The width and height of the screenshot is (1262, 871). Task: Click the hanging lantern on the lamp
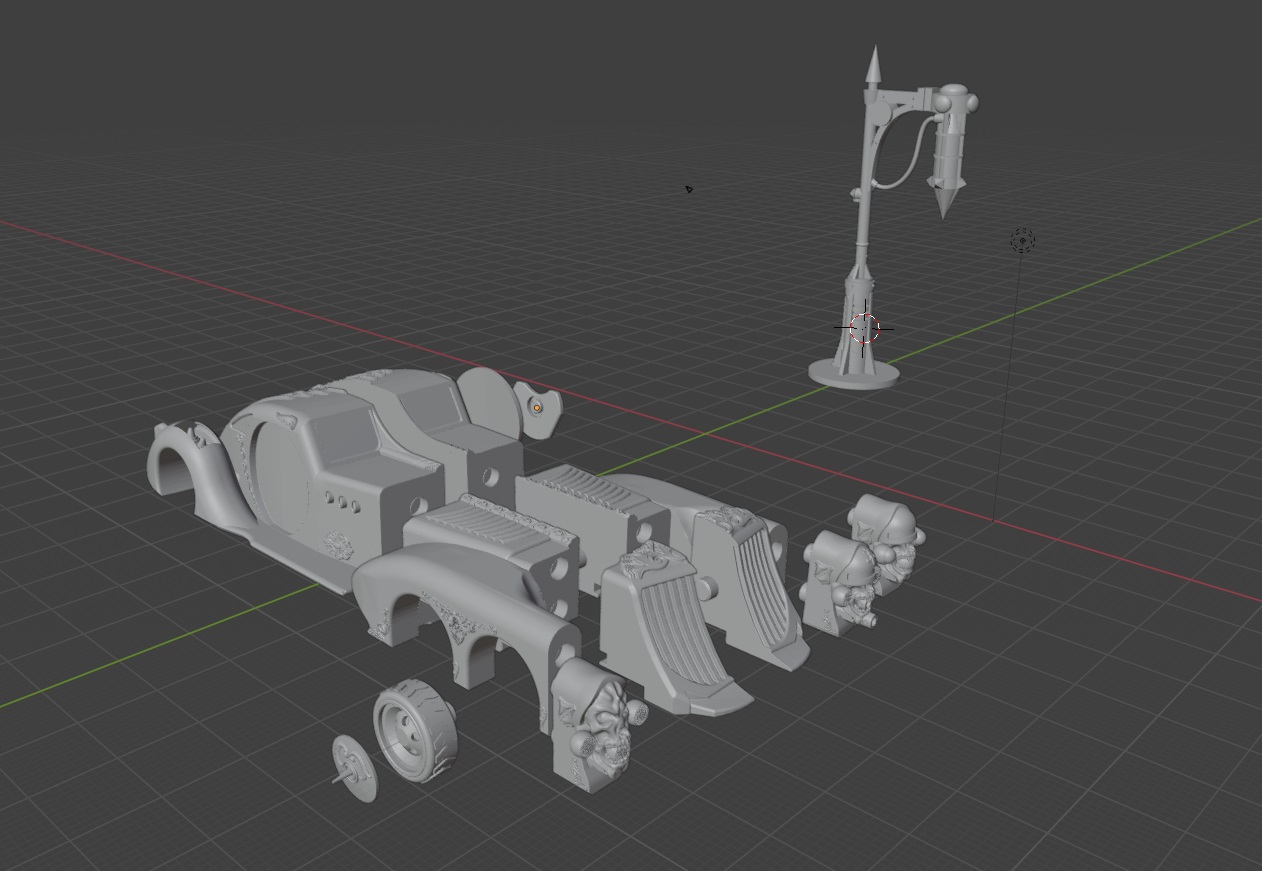tap(947, 151)
